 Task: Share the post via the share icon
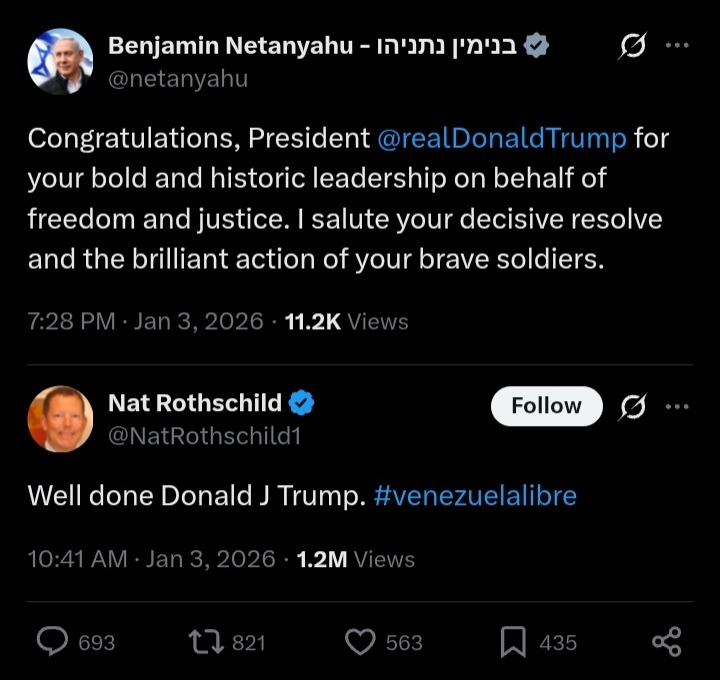(x=666, y=642)
